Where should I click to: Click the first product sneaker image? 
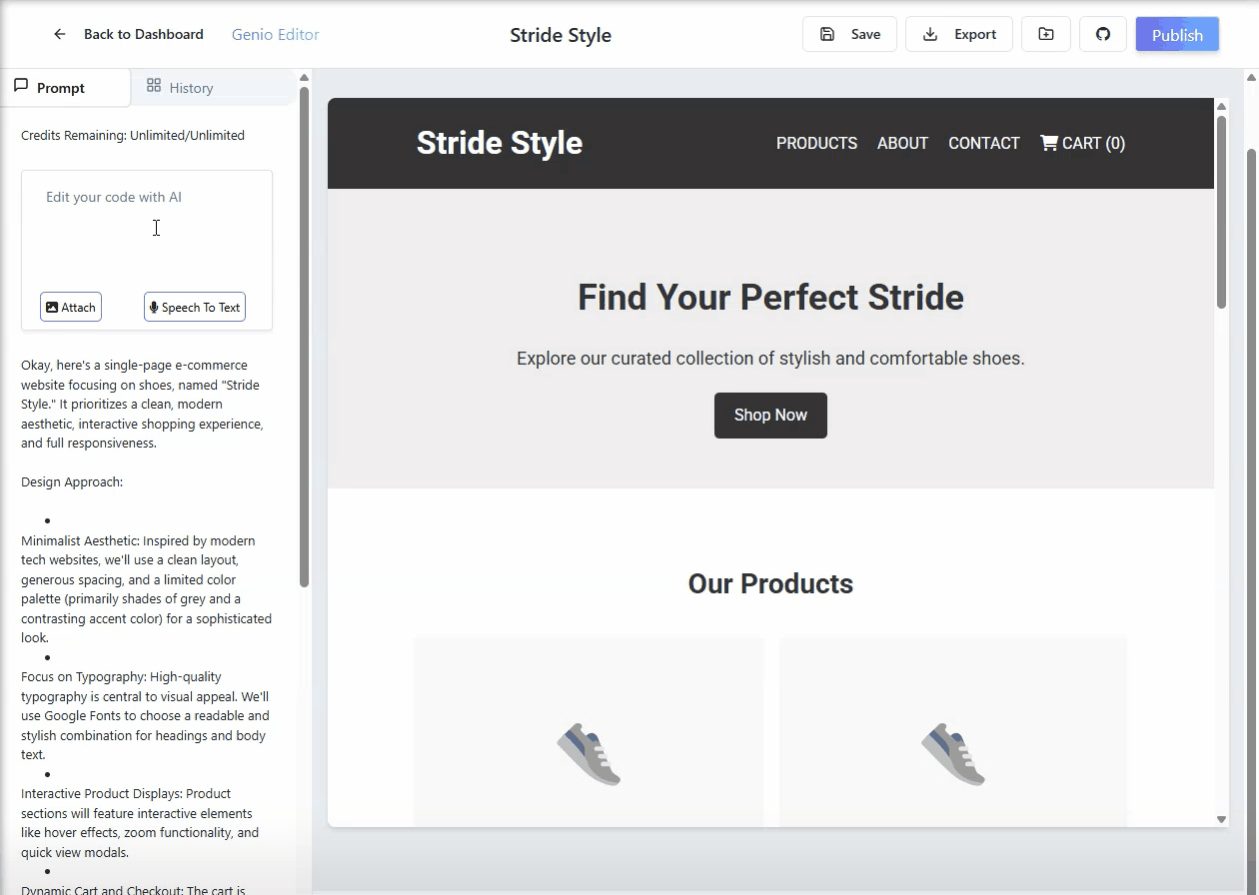tap(589, 754)
